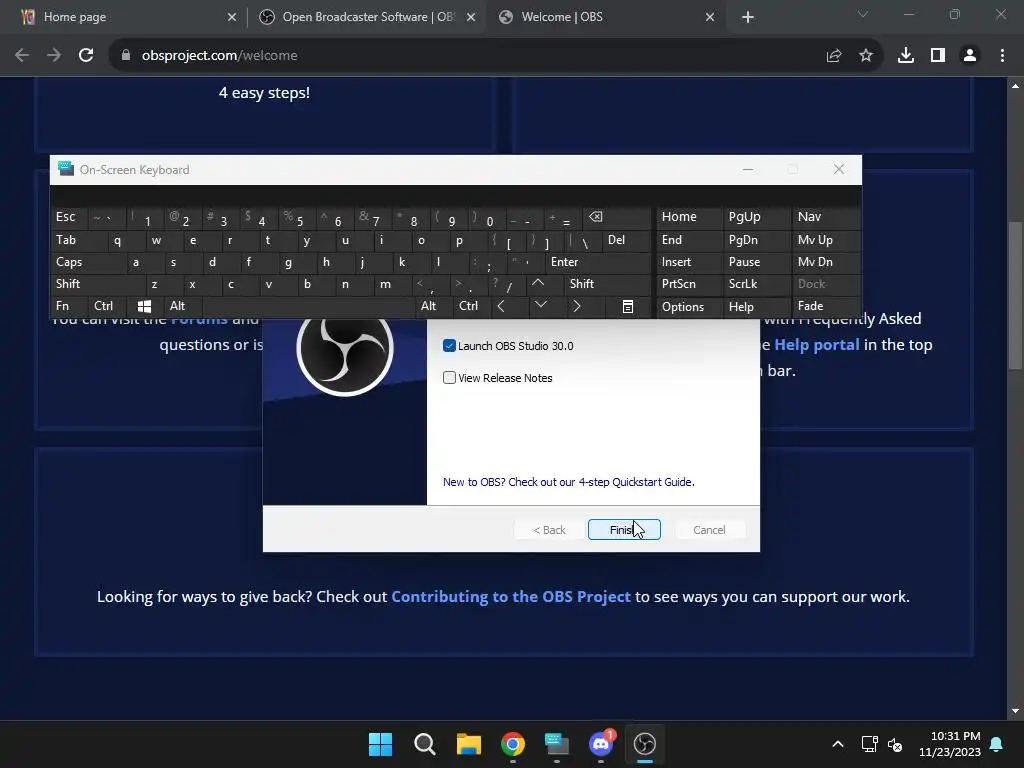This screenshot has width=1024, height=768.
Task: Open the notification bell in taskbar
Action: 997,744
